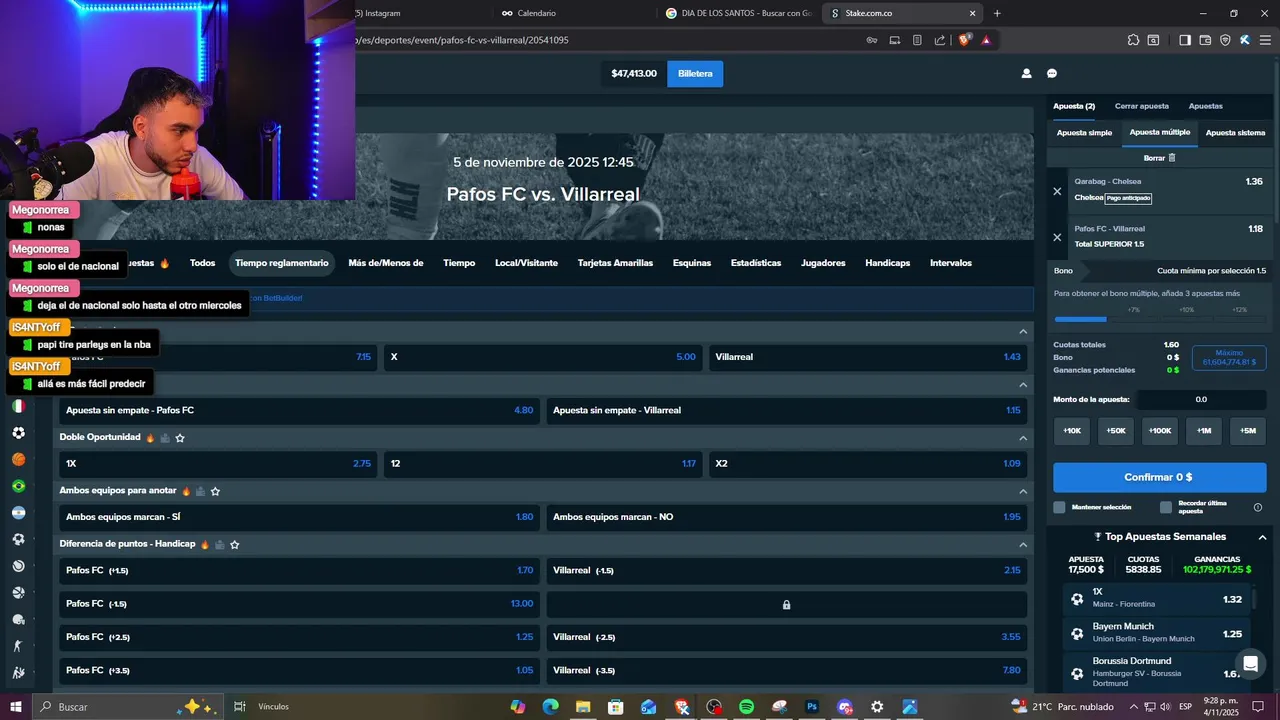Open Spotify from the taskbar
Screen dimensions: 1280x720
[746, 707]
